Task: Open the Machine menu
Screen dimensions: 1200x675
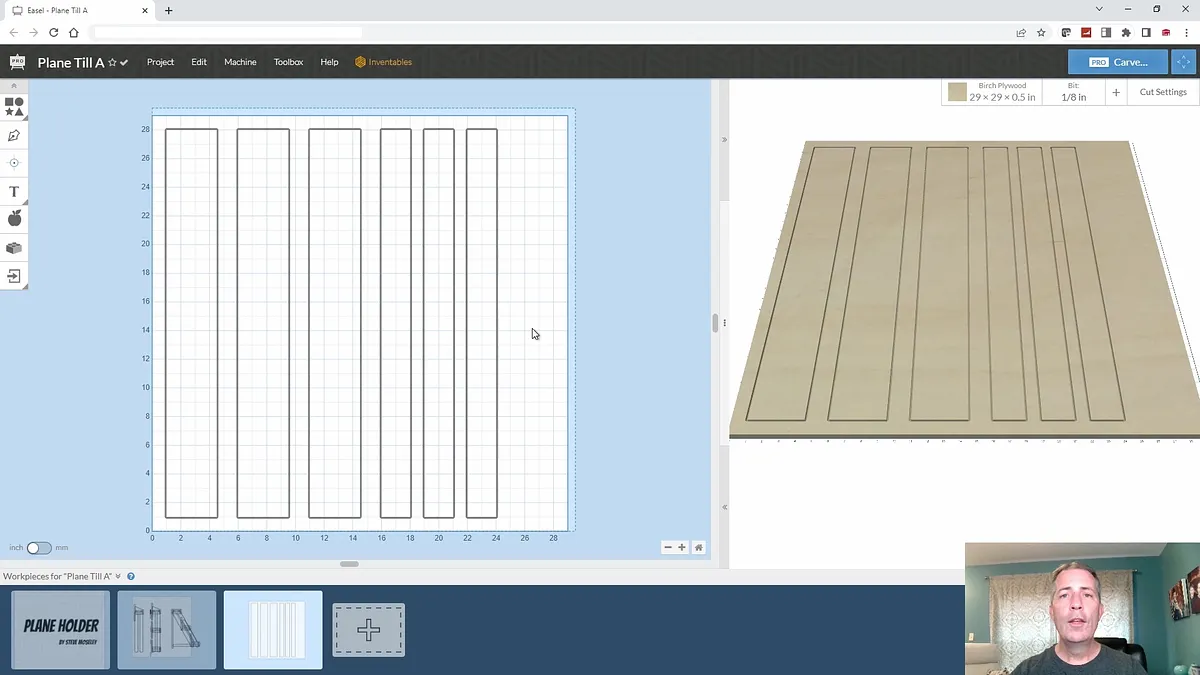Action: point(240,62)
